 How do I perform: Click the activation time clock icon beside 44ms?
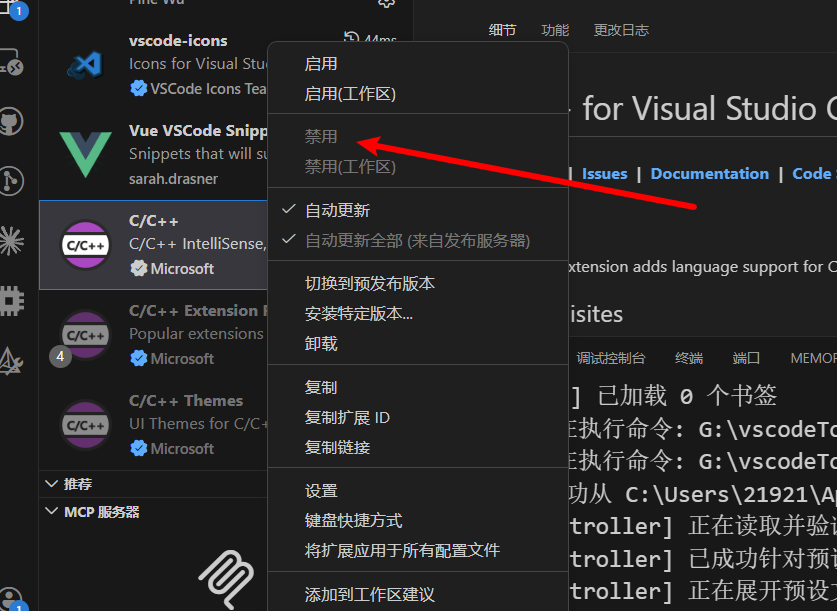click(x=351, y=37)
